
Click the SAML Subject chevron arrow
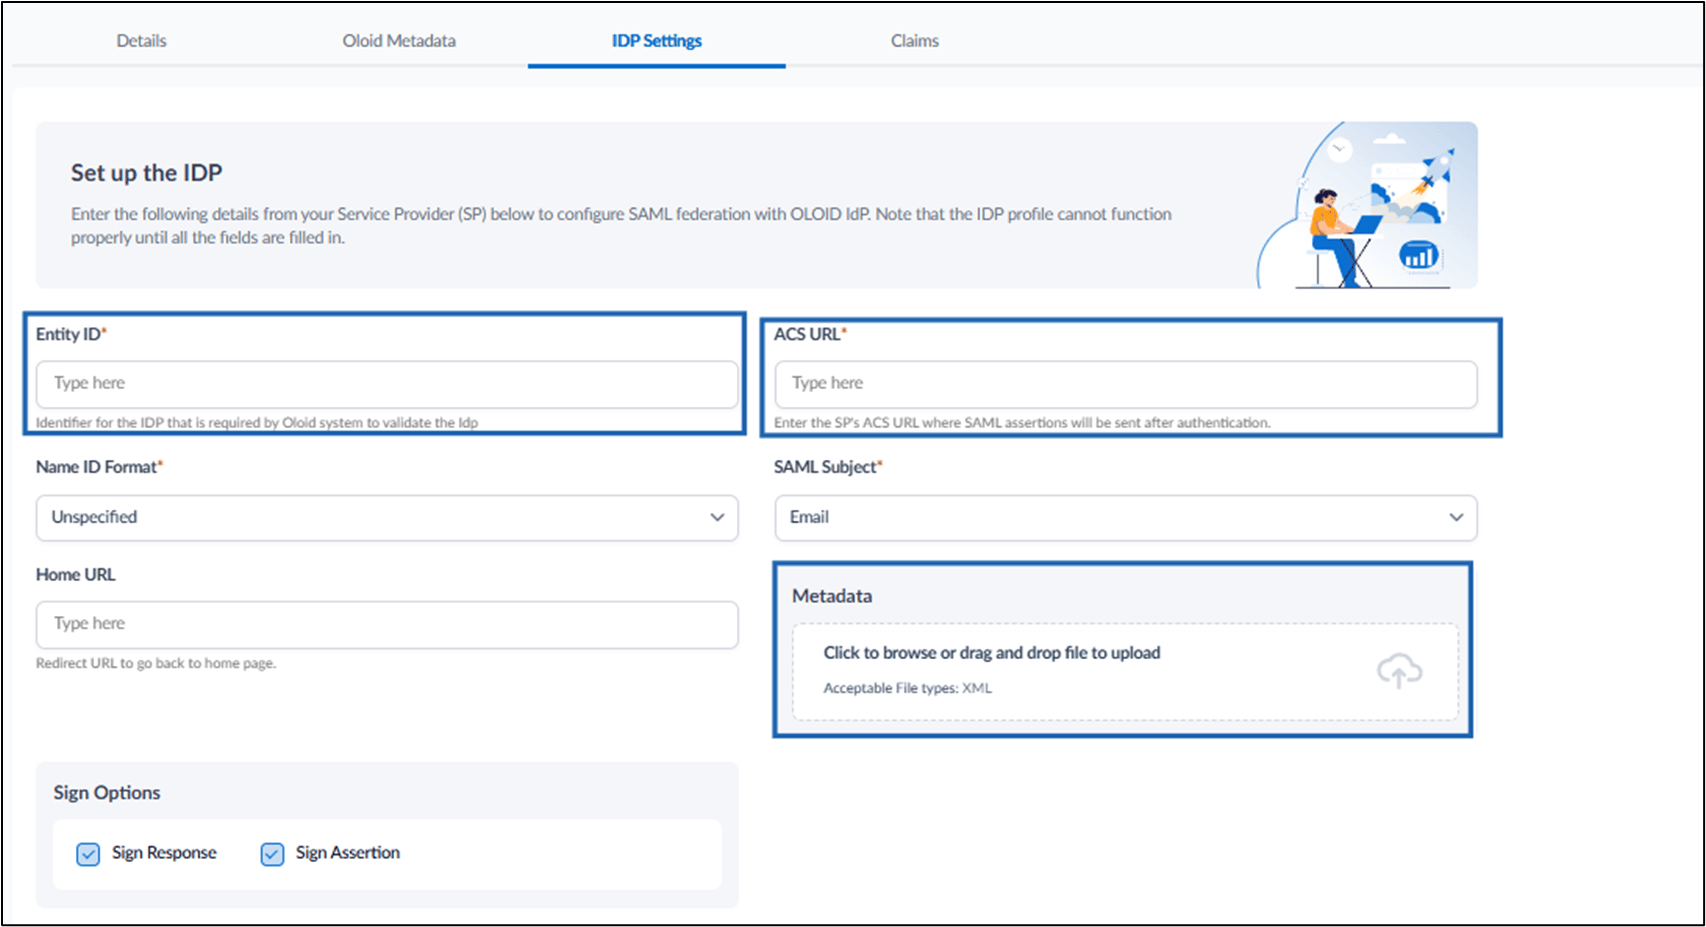[1456, 518]
